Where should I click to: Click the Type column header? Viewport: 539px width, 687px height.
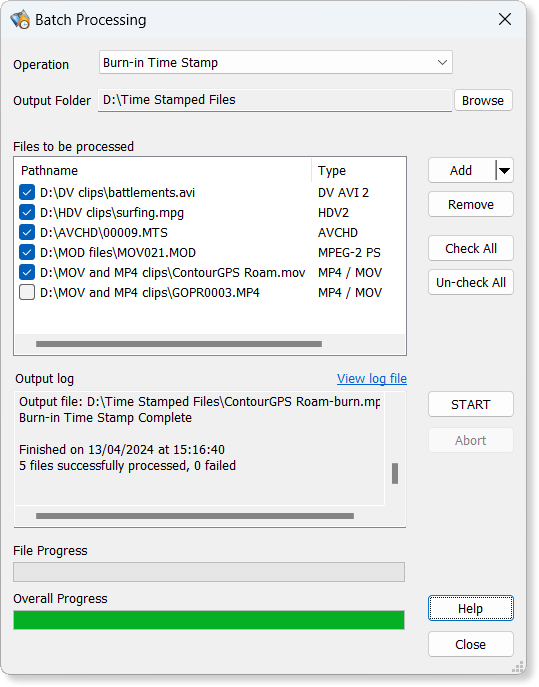(x=358, y=170)
